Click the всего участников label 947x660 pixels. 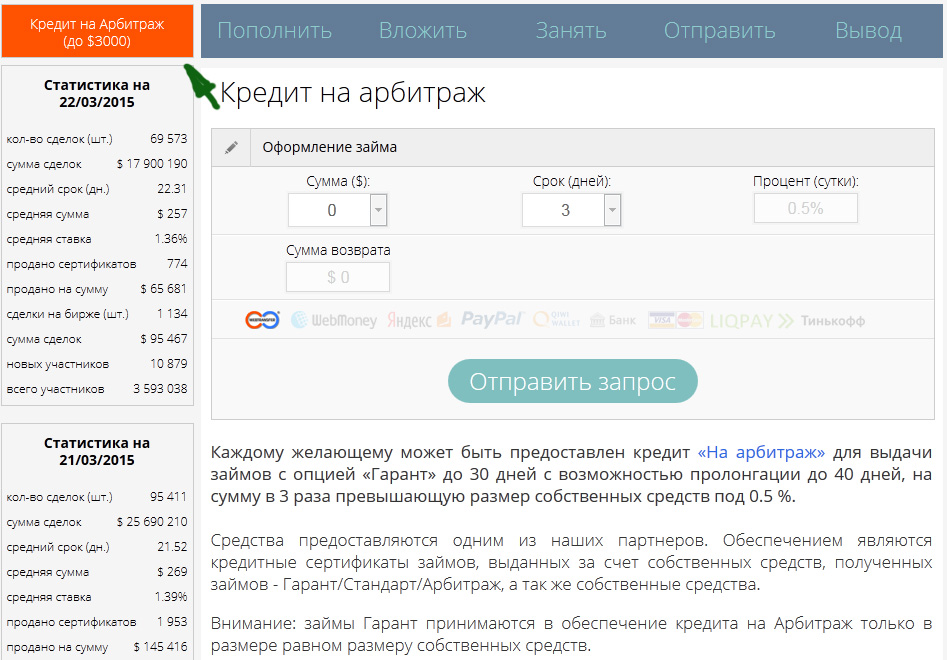click(55, 389)
